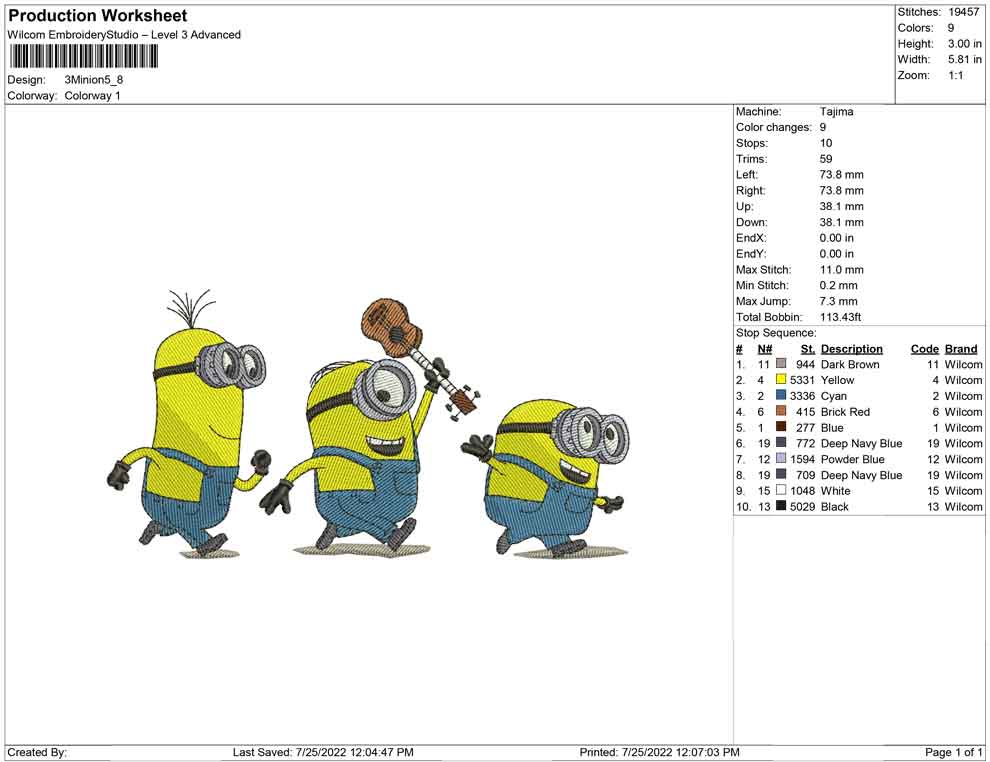Click the Dark Brown color swatch
This screenshot has height=762, width=990.
point(781,364)
